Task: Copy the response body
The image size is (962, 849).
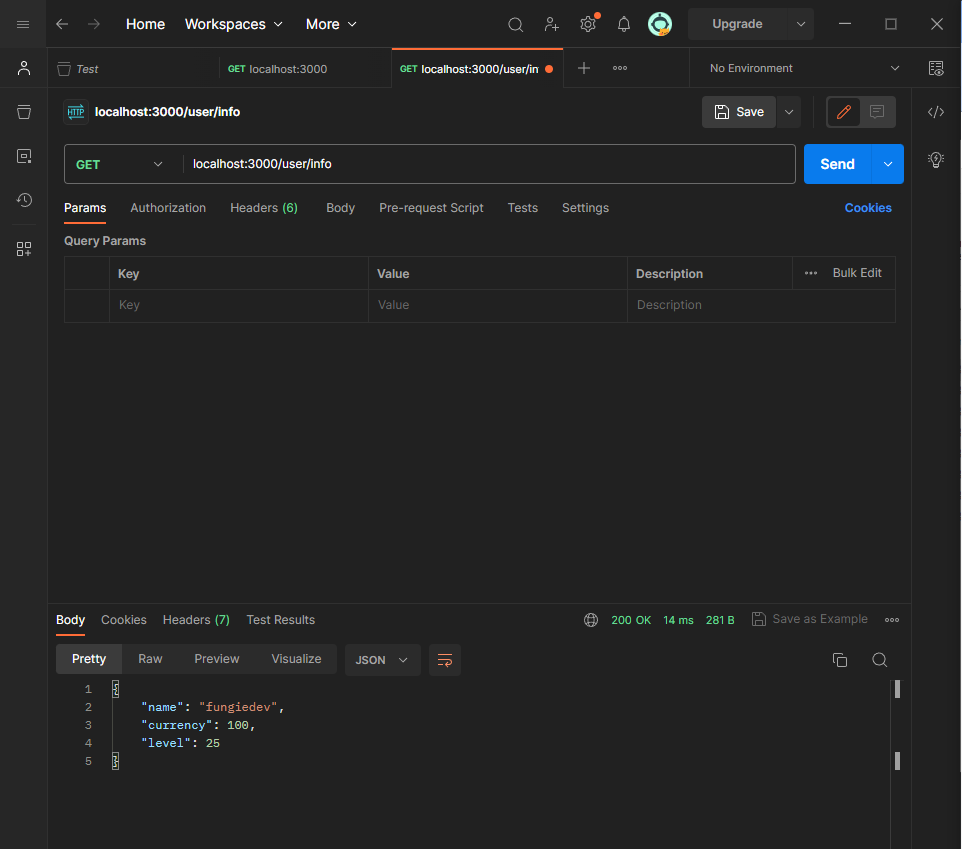Action: click(x=840, y=660)
